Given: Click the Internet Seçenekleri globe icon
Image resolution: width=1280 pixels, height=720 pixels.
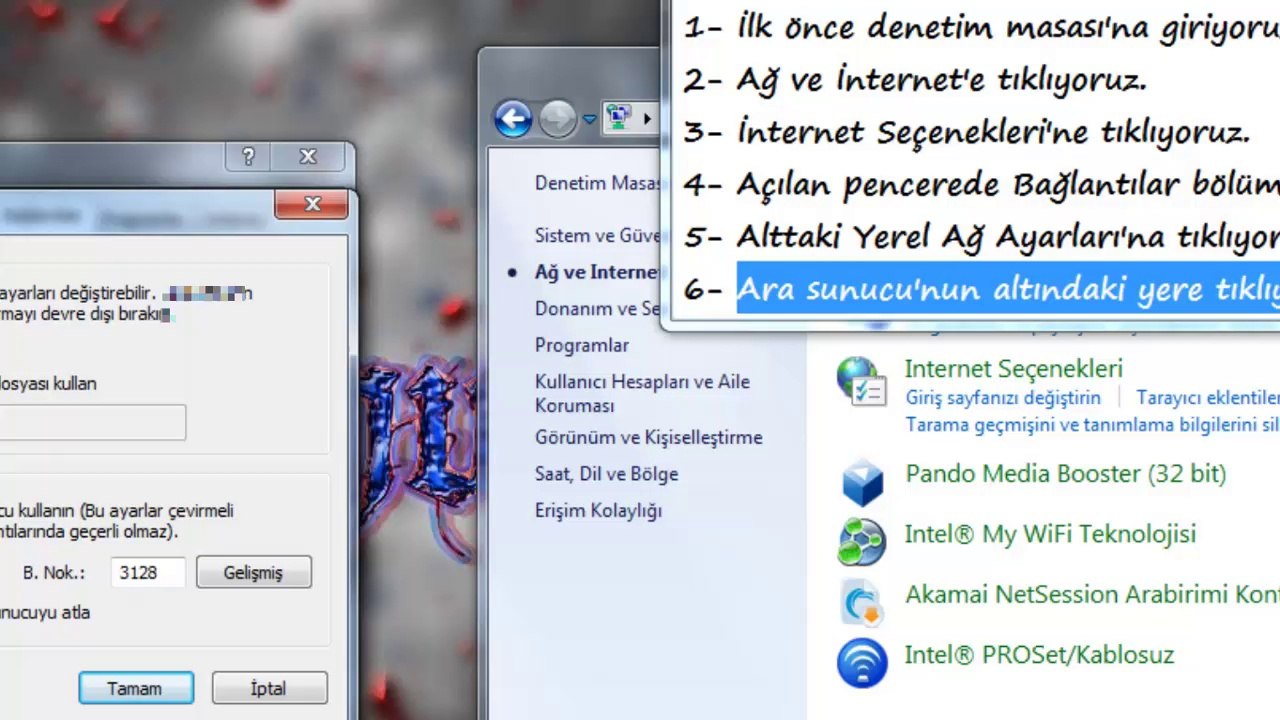Looking at the screenshot, I should pos(862,382).
